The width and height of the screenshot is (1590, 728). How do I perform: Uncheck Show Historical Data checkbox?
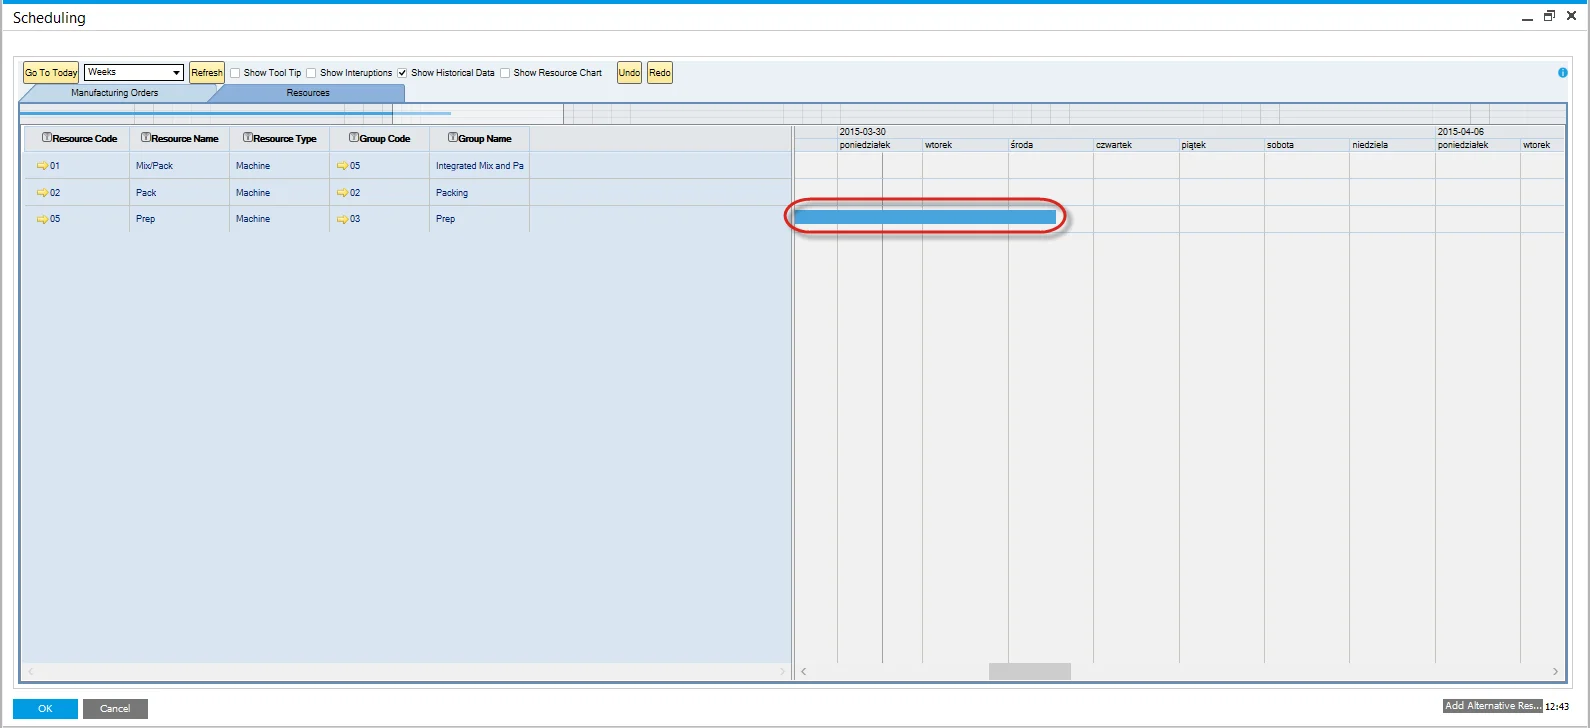[x=403, y=73]
